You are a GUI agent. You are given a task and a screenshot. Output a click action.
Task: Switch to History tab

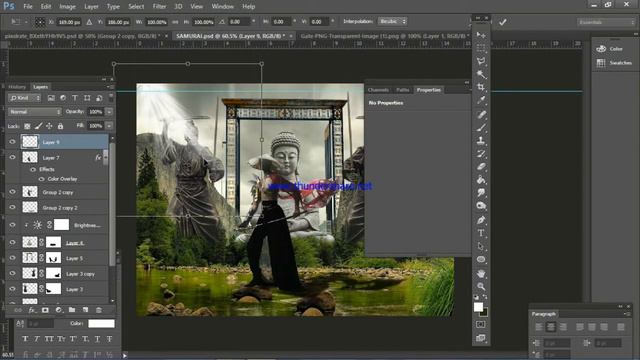tap(17, 87)
